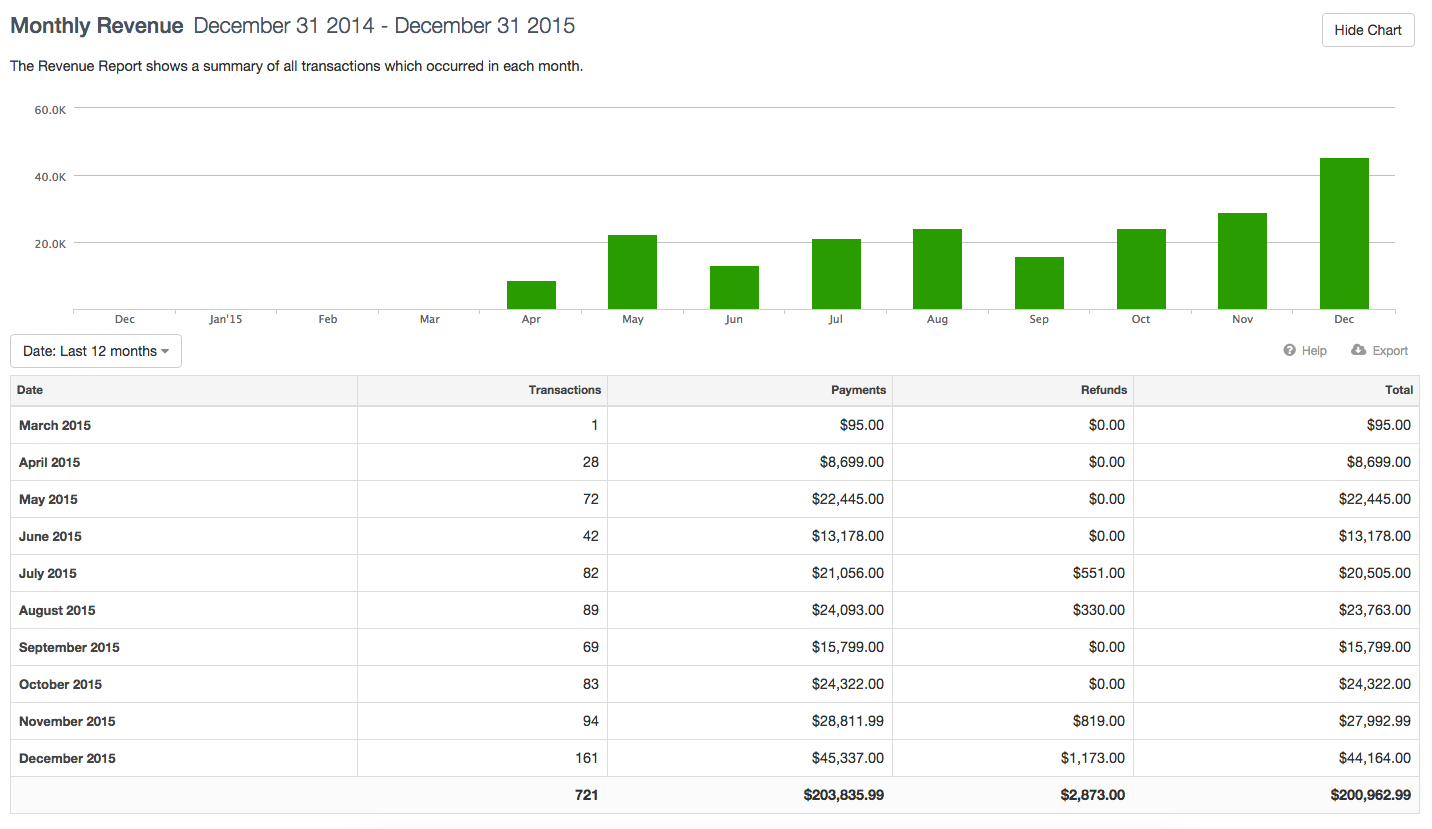The width and height of the screenshot is (1432, 829).
Task: Click the $819.00 refund in November row
Action: tap(1098, 722)
